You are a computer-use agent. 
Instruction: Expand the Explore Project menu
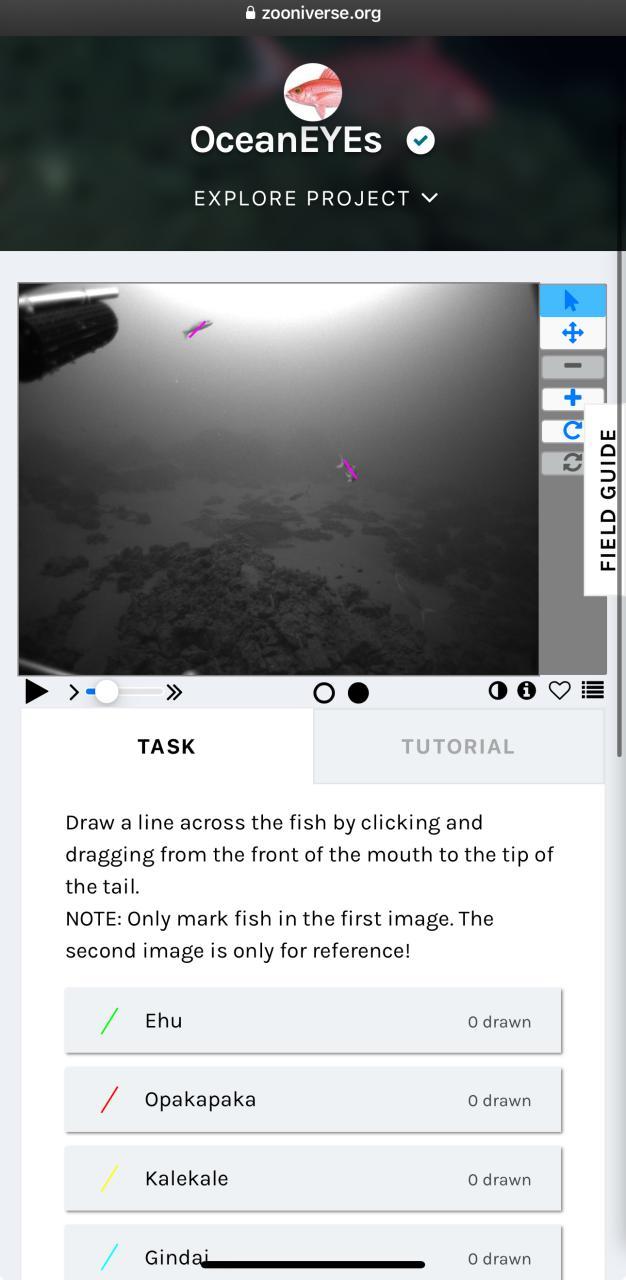(316, 198)
